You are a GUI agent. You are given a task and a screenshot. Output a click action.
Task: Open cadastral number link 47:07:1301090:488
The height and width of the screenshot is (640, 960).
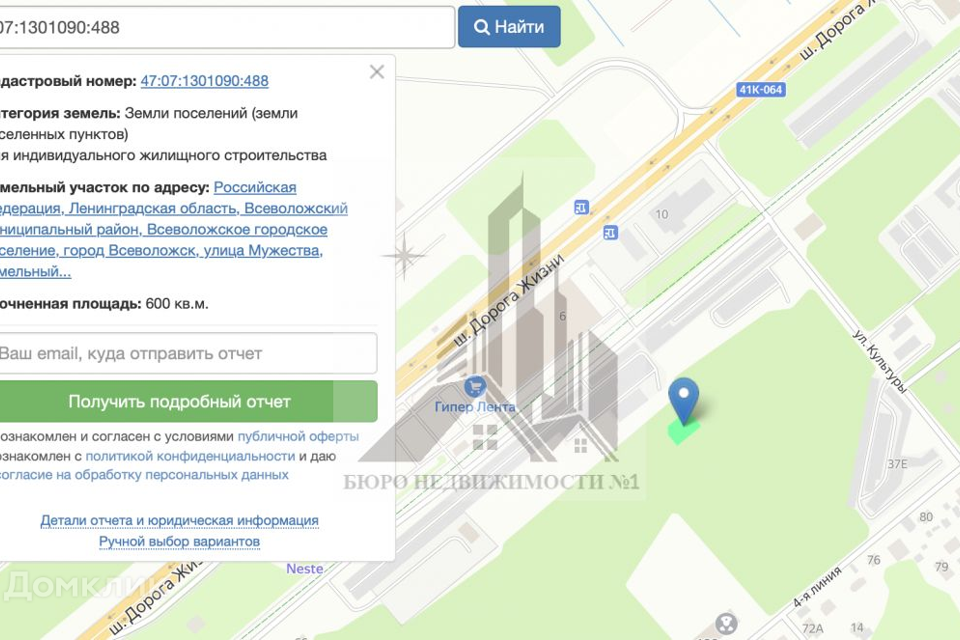click(x=204, y=81)
